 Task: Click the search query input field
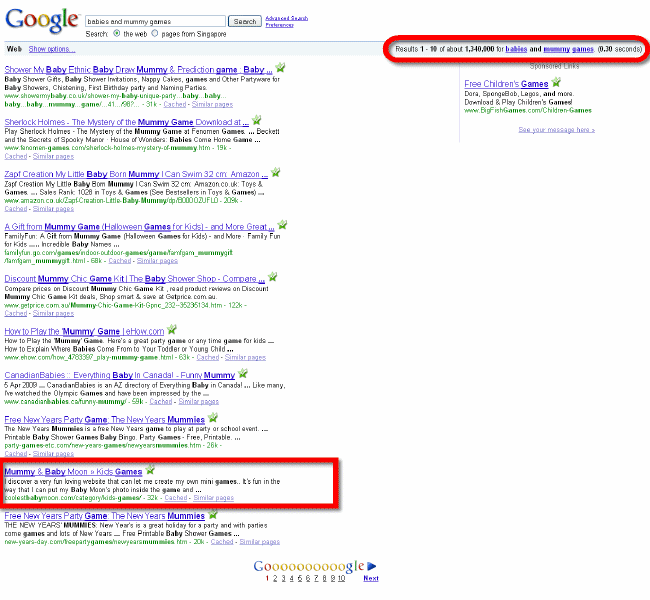pyautogui.click(x=155, y=21)
